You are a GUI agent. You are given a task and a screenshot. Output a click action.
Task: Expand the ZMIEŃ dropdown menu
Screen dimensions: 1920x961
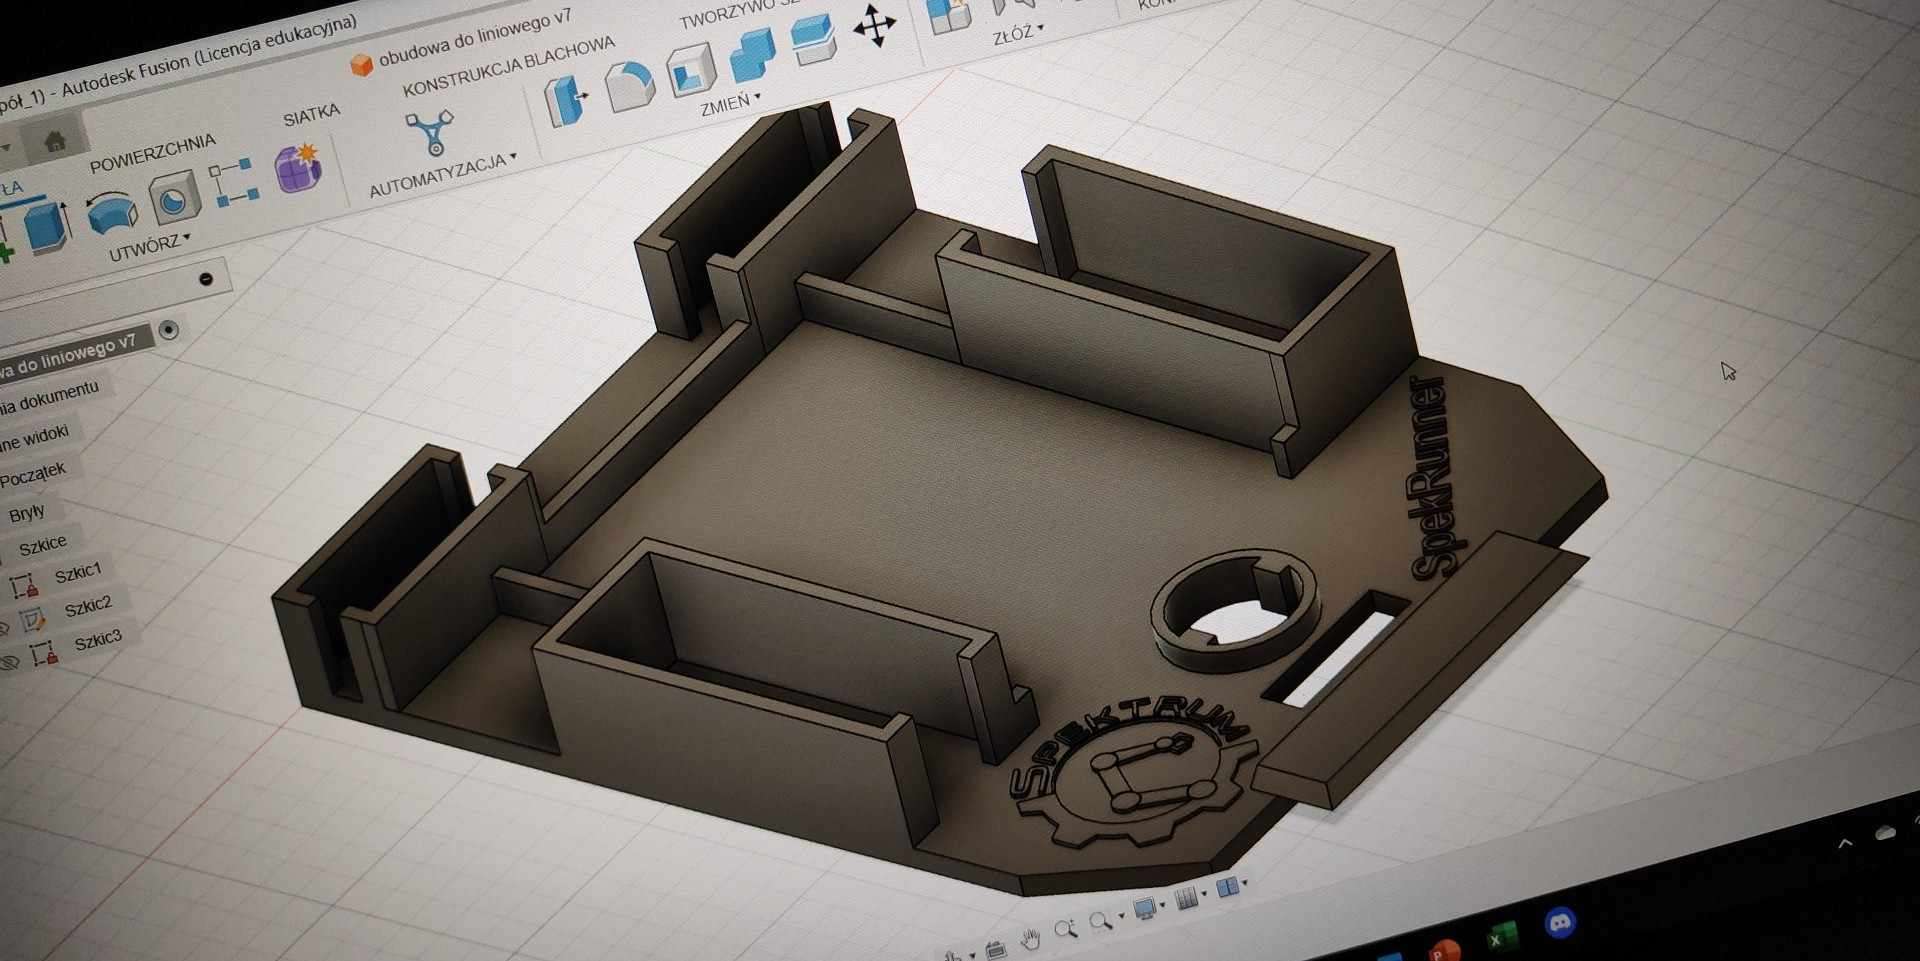tap(730, 104)
